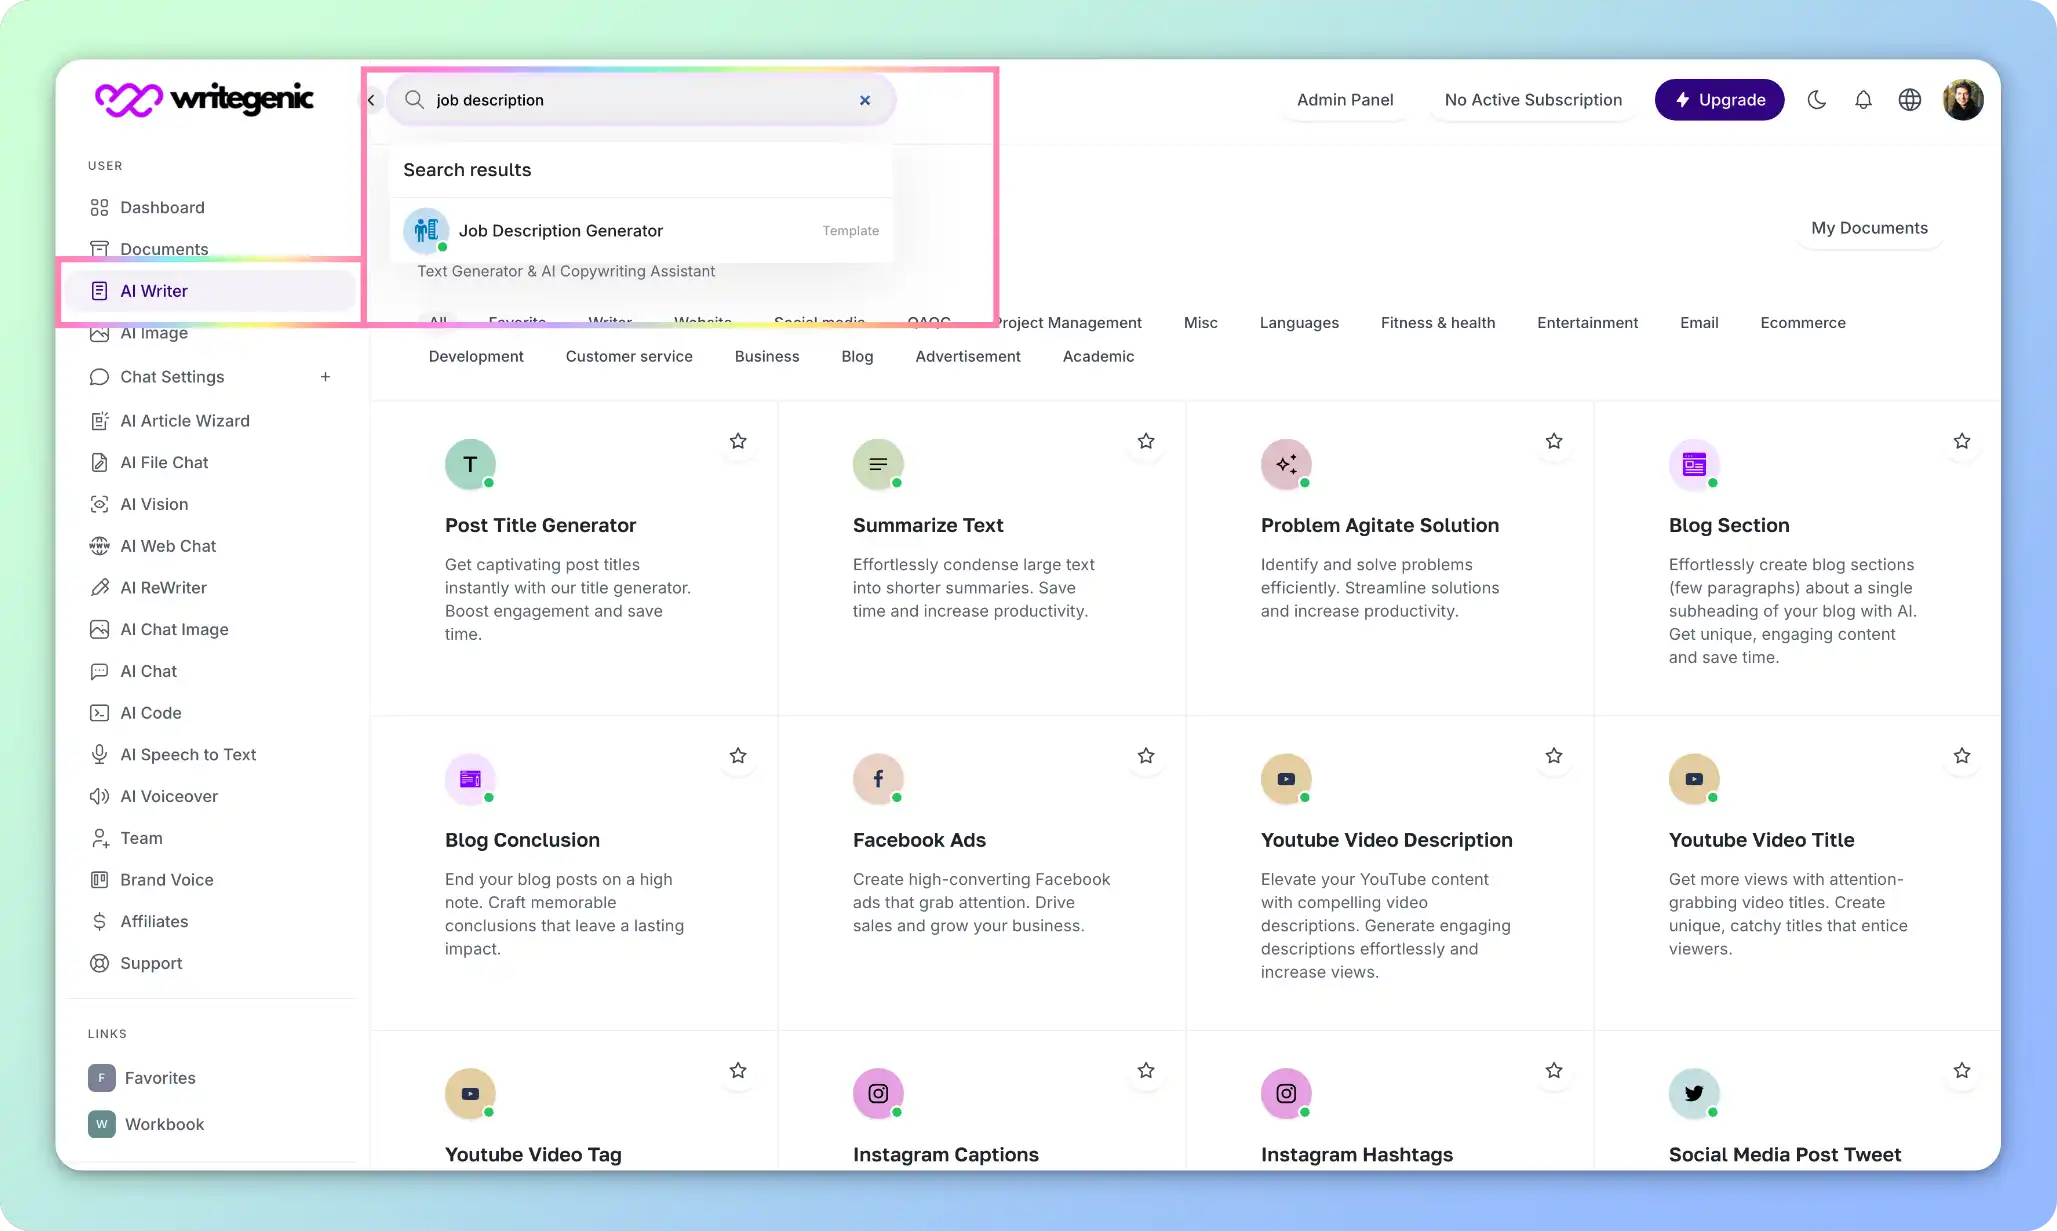This screenshot has height=1231, width=2057.
Task: Filter templates by Email
Action: pyautogui.click(x=1699, y=323)
